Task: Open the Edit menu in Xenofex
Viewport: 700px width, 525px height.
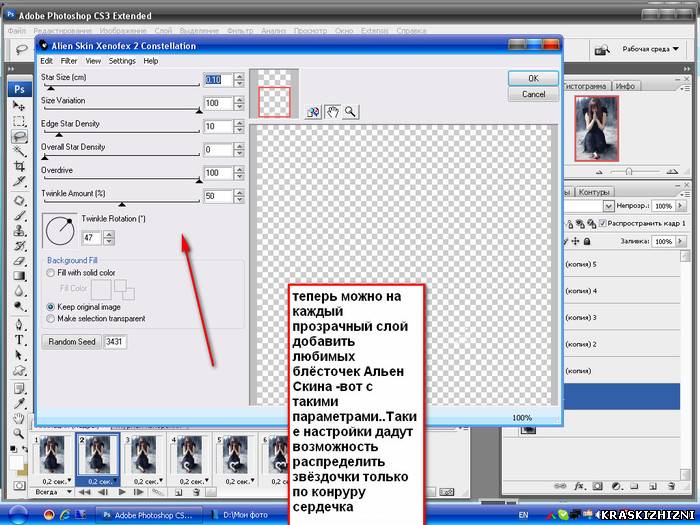Action: (46, 61)
